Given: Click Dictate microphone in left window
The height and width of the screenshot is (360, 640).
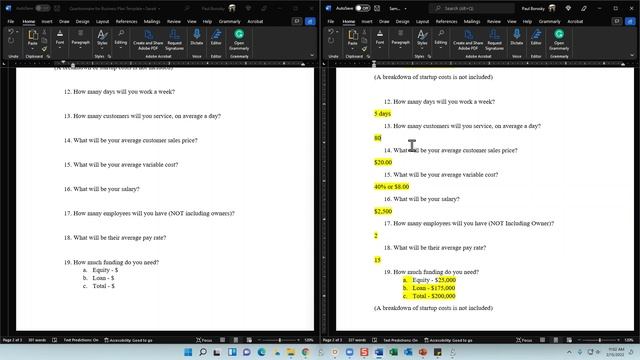Looking at the screenshot, I should tap(197, 37).
